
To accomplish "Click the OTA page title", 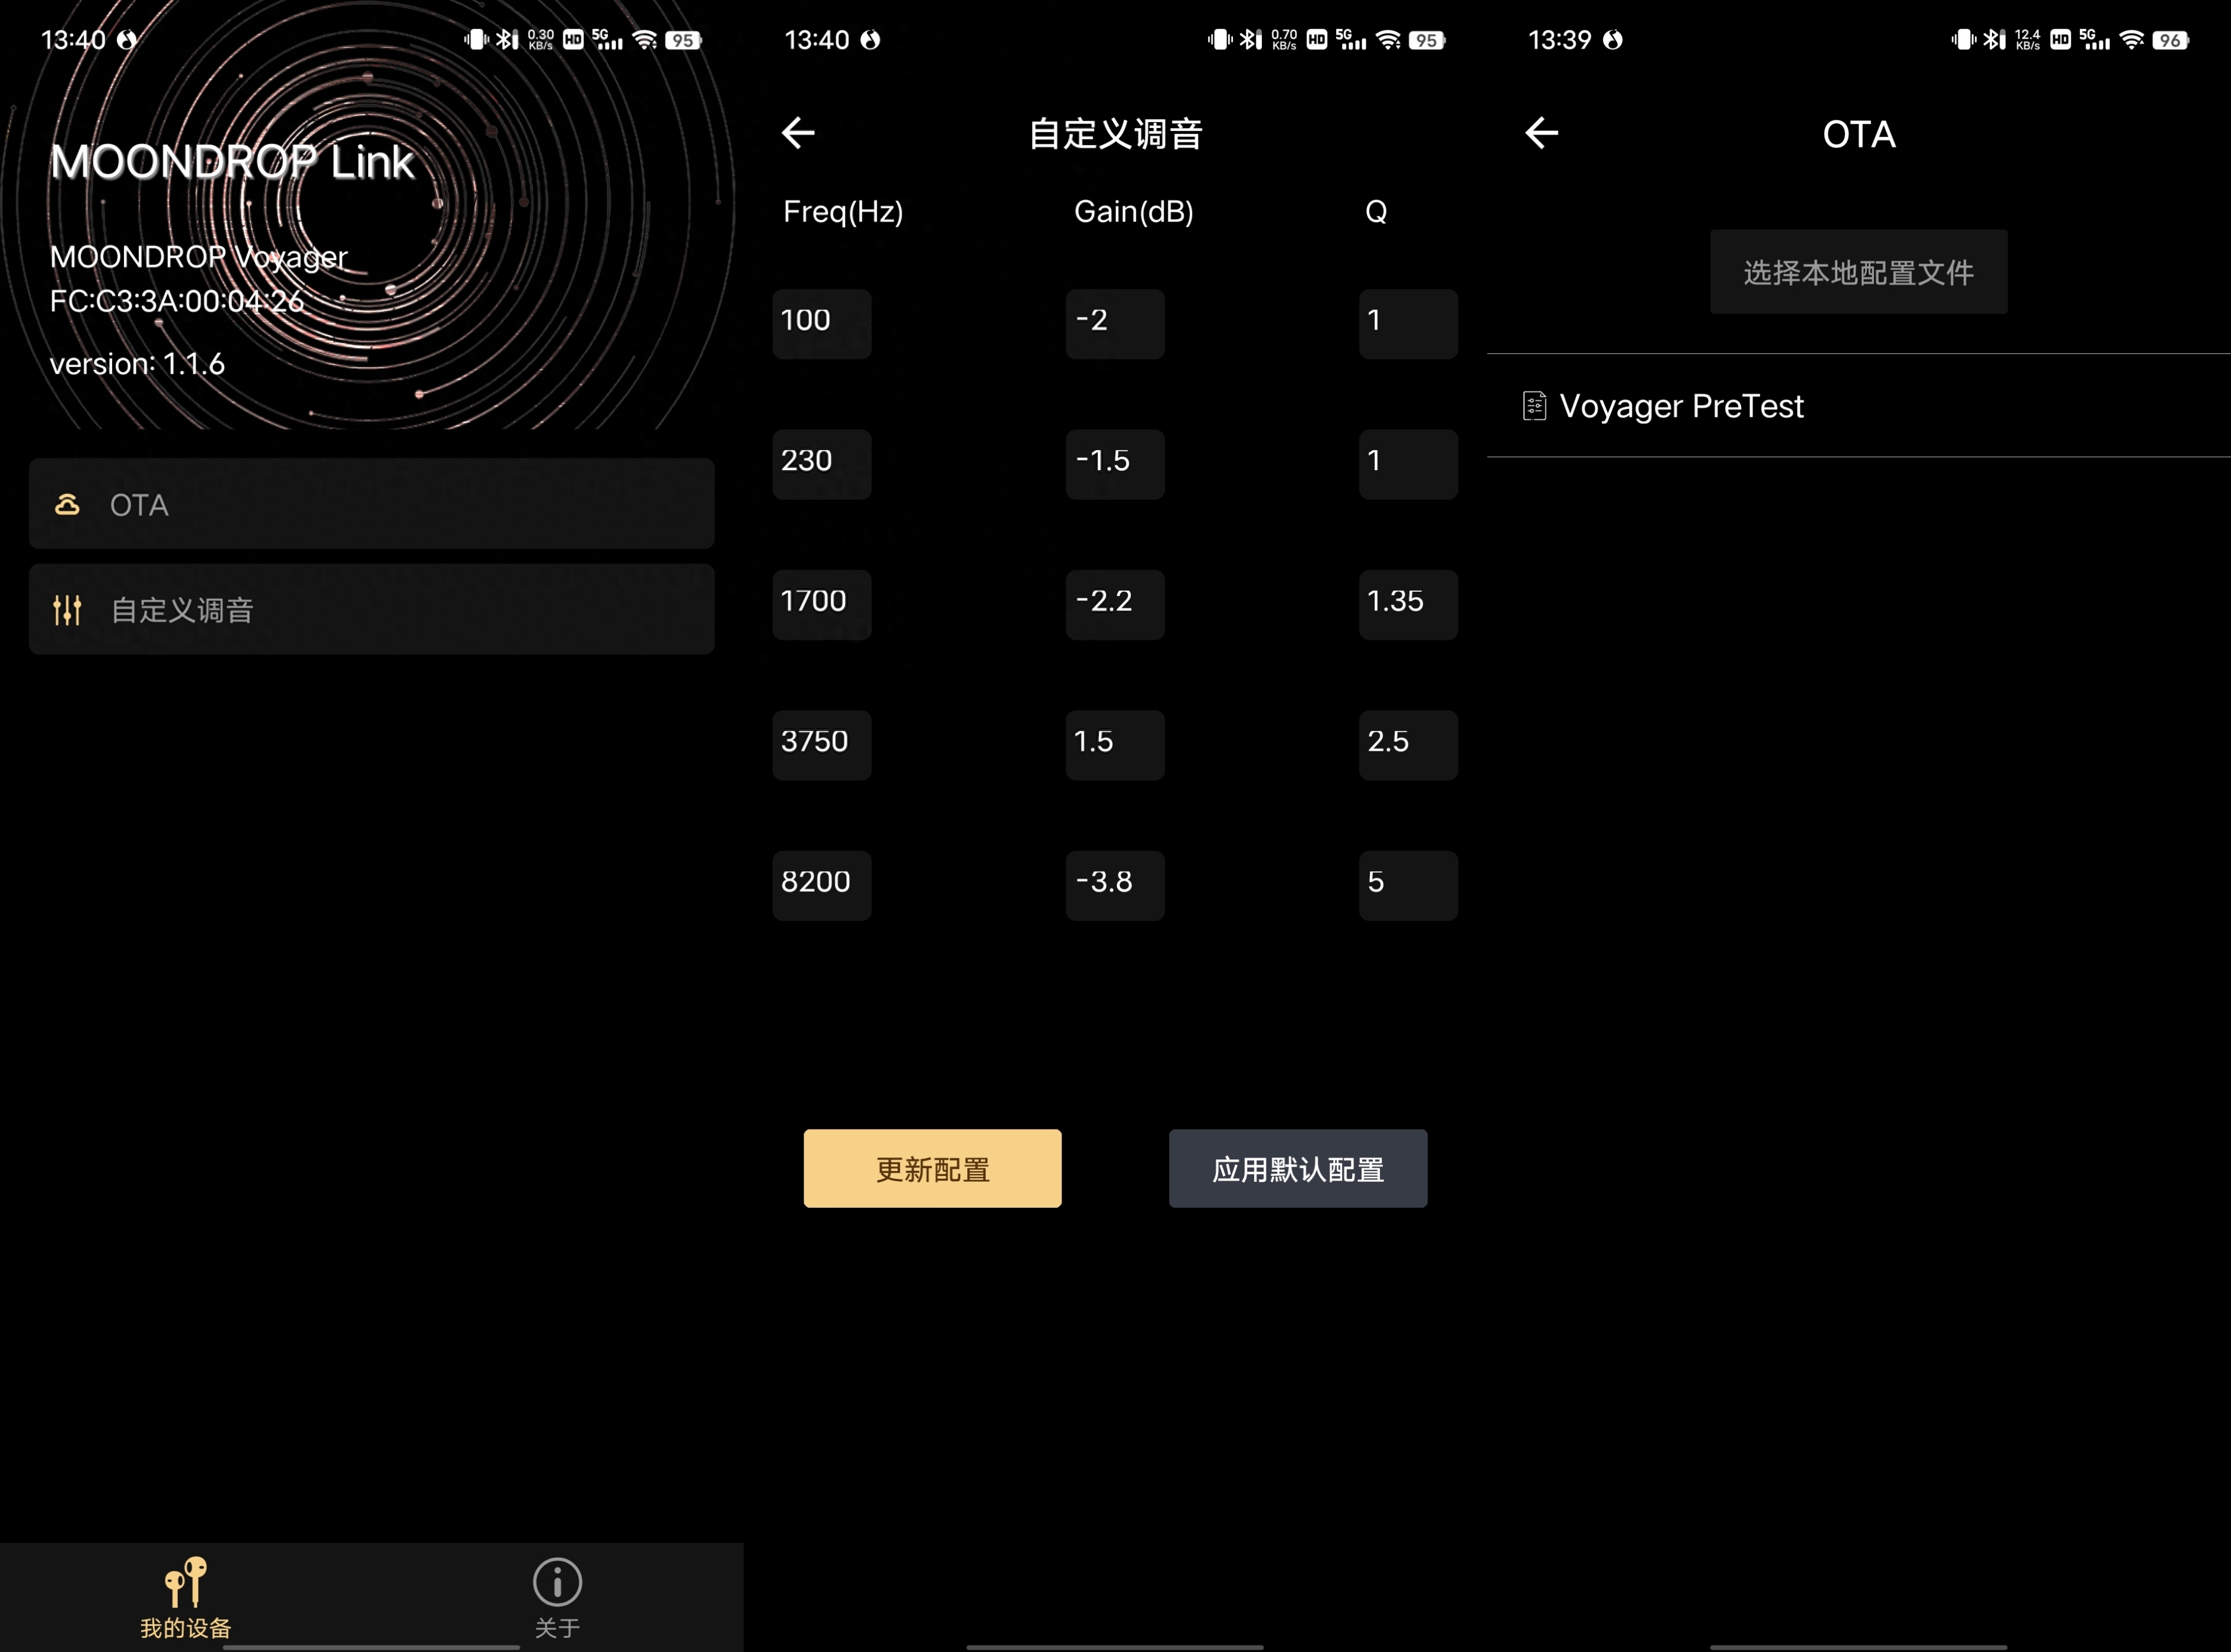I will click(x=1858, y=134).
